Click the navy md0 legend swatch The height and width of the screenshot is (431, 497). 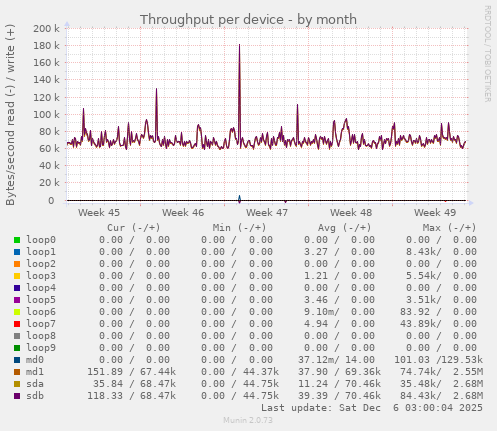click(x=17, y=360)
